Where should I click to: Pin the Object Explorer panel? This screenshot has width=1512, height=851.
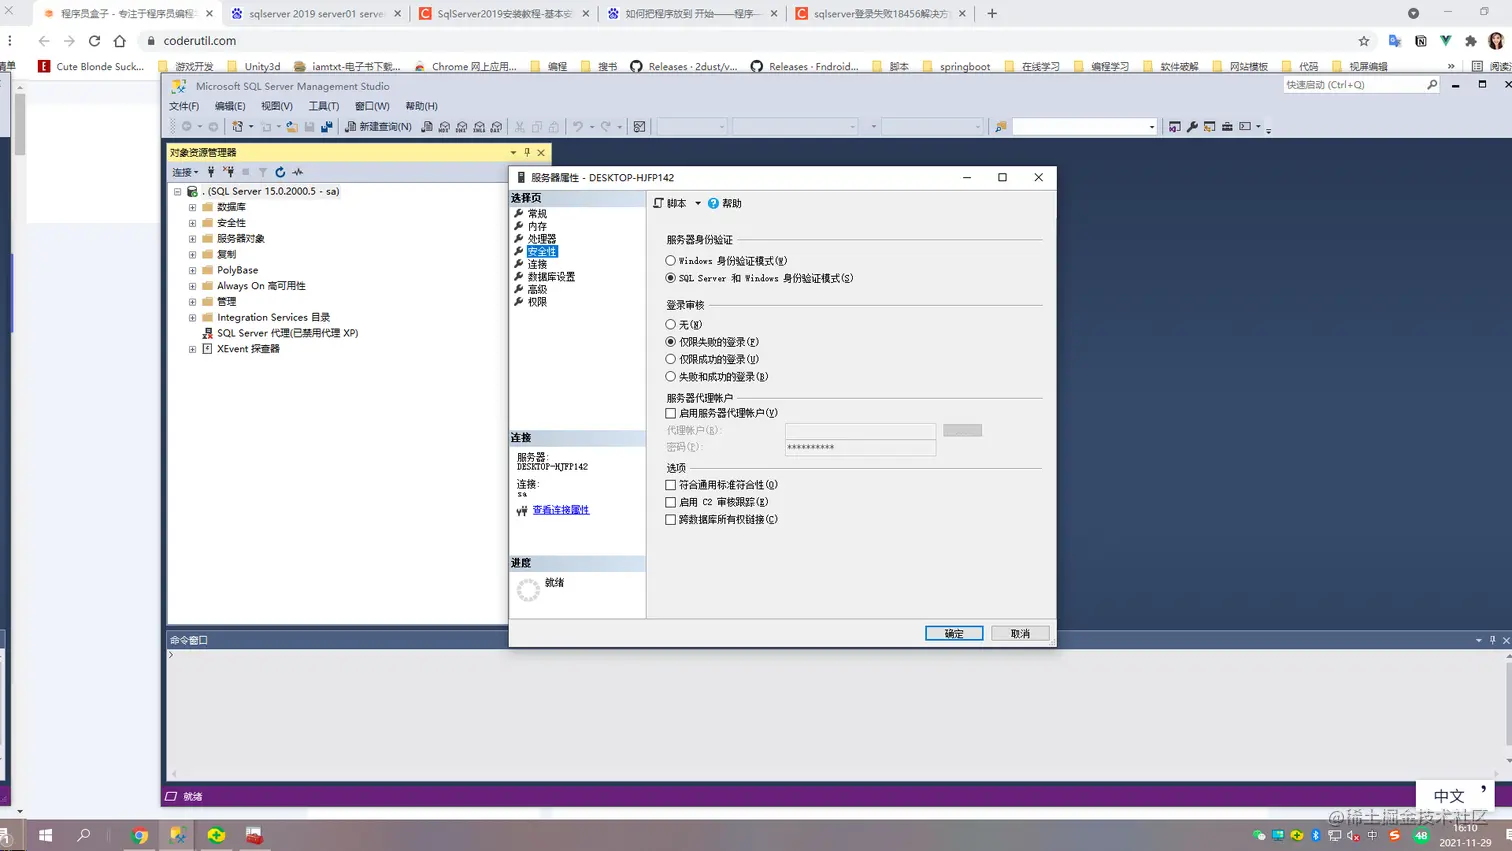pyautogui.click(x=527, y=153)
